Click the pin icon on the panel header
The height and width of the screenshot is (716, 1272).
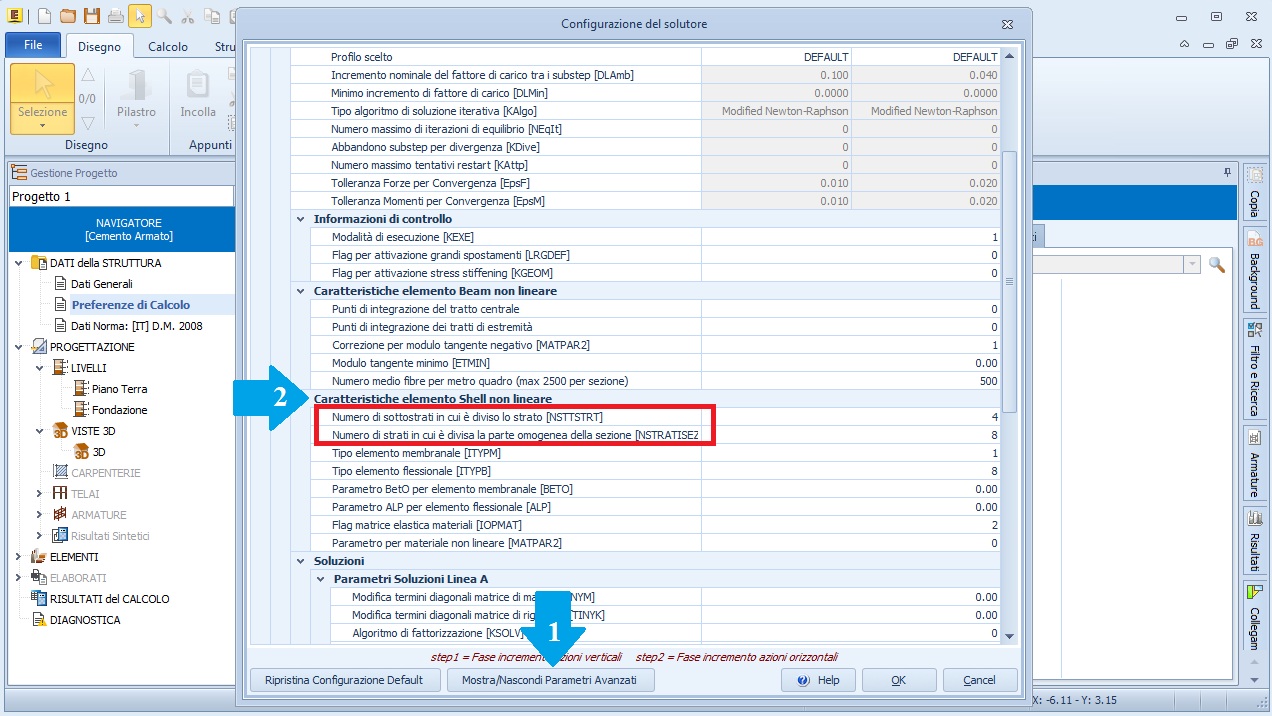(1227, 173)
